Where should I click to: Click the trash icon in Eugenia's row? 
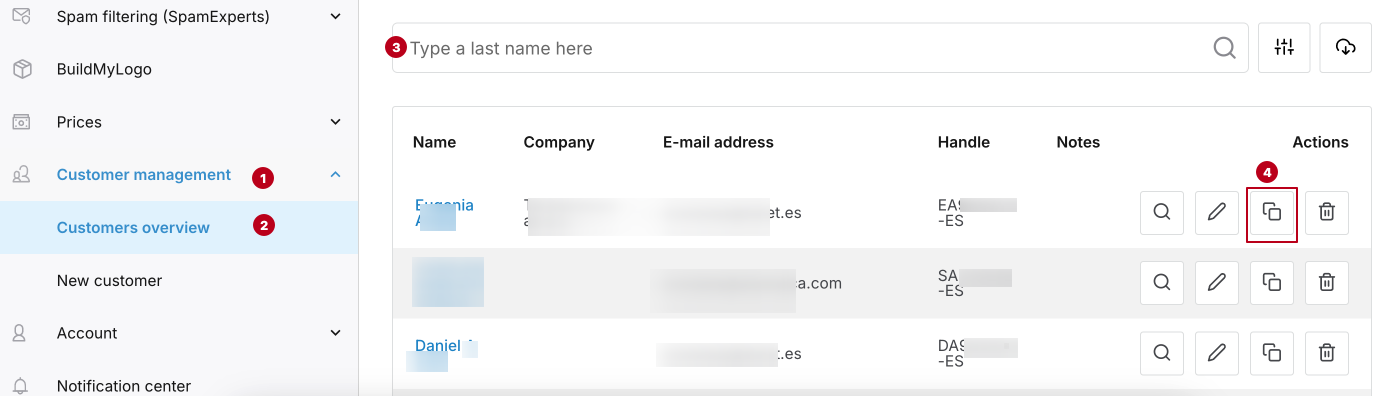click(x=1327, y=212)
